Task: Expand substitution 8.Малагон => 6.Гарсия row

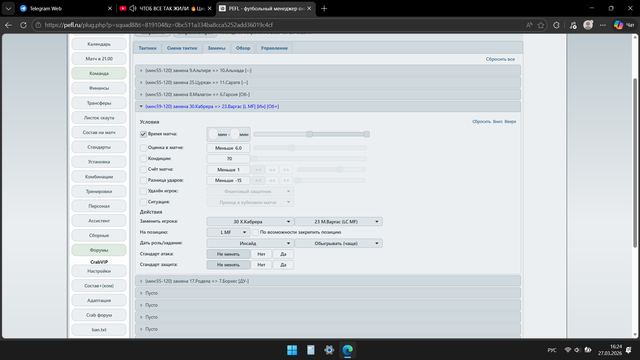Action: (328, 94)
